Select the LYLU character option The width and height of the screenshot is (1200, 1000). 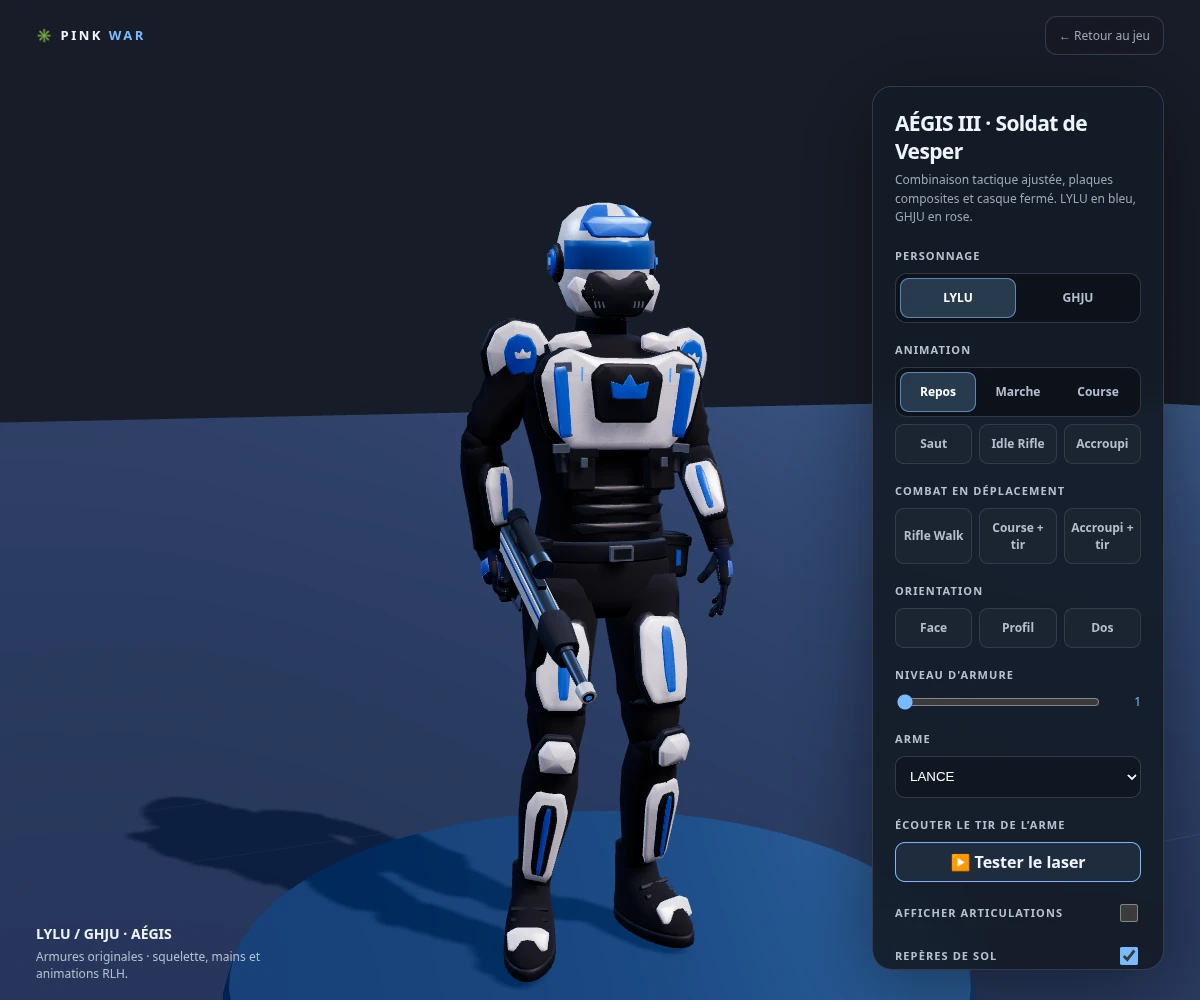click(x=958, y=298)
